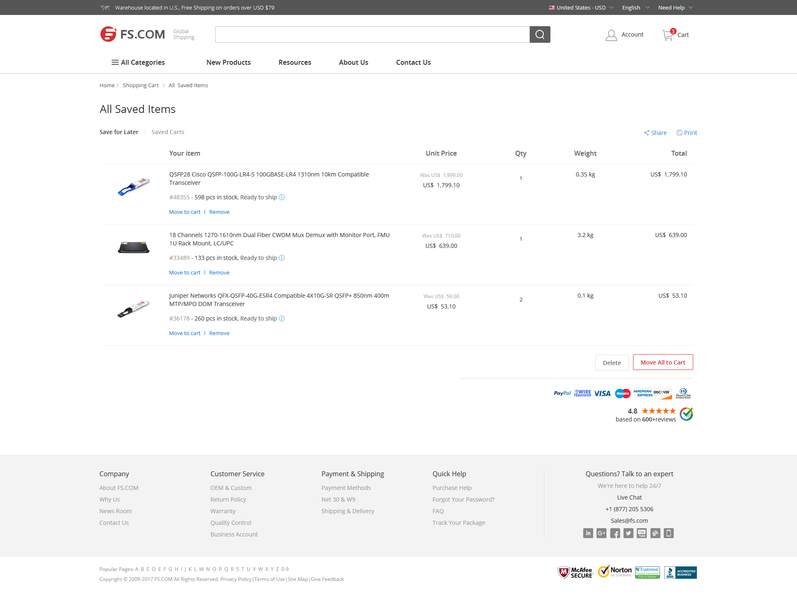Open New Products menu item

tap(228, 63)
